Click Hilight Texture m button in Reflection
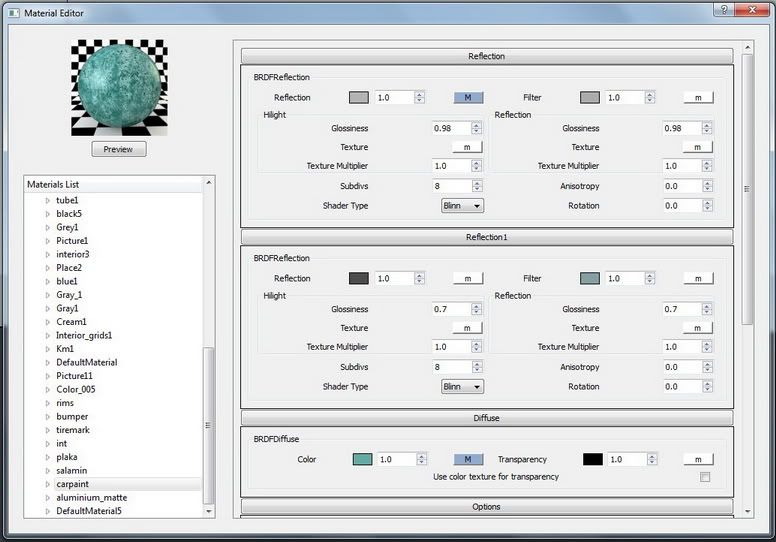 [467, 147]
